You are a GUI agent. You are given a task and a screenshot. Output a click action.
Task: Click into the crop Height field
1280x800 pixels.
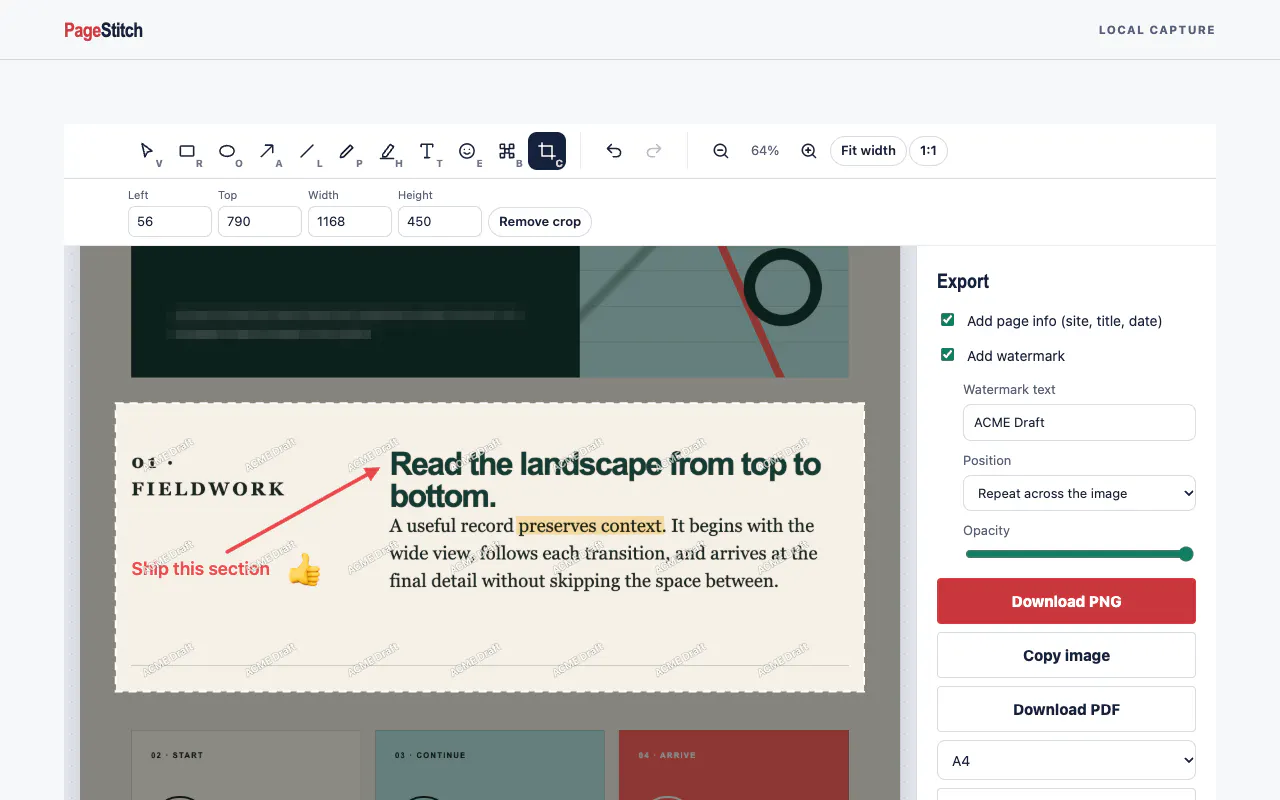440,222
